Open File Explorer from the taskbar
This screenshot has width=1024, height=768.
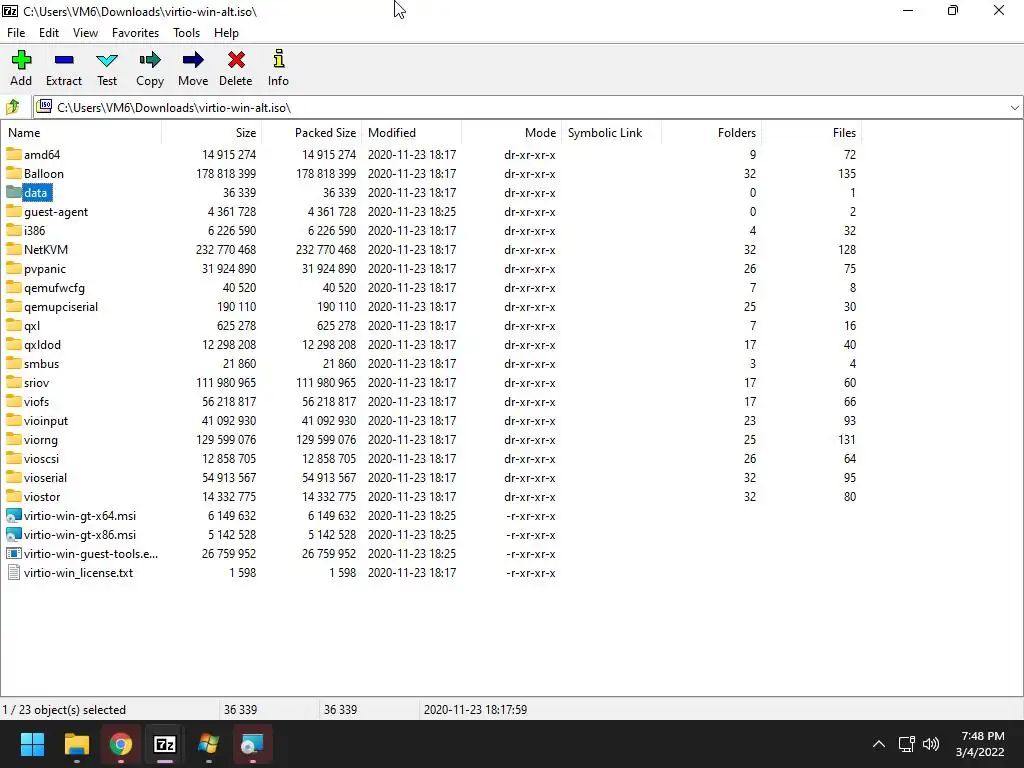76,744
